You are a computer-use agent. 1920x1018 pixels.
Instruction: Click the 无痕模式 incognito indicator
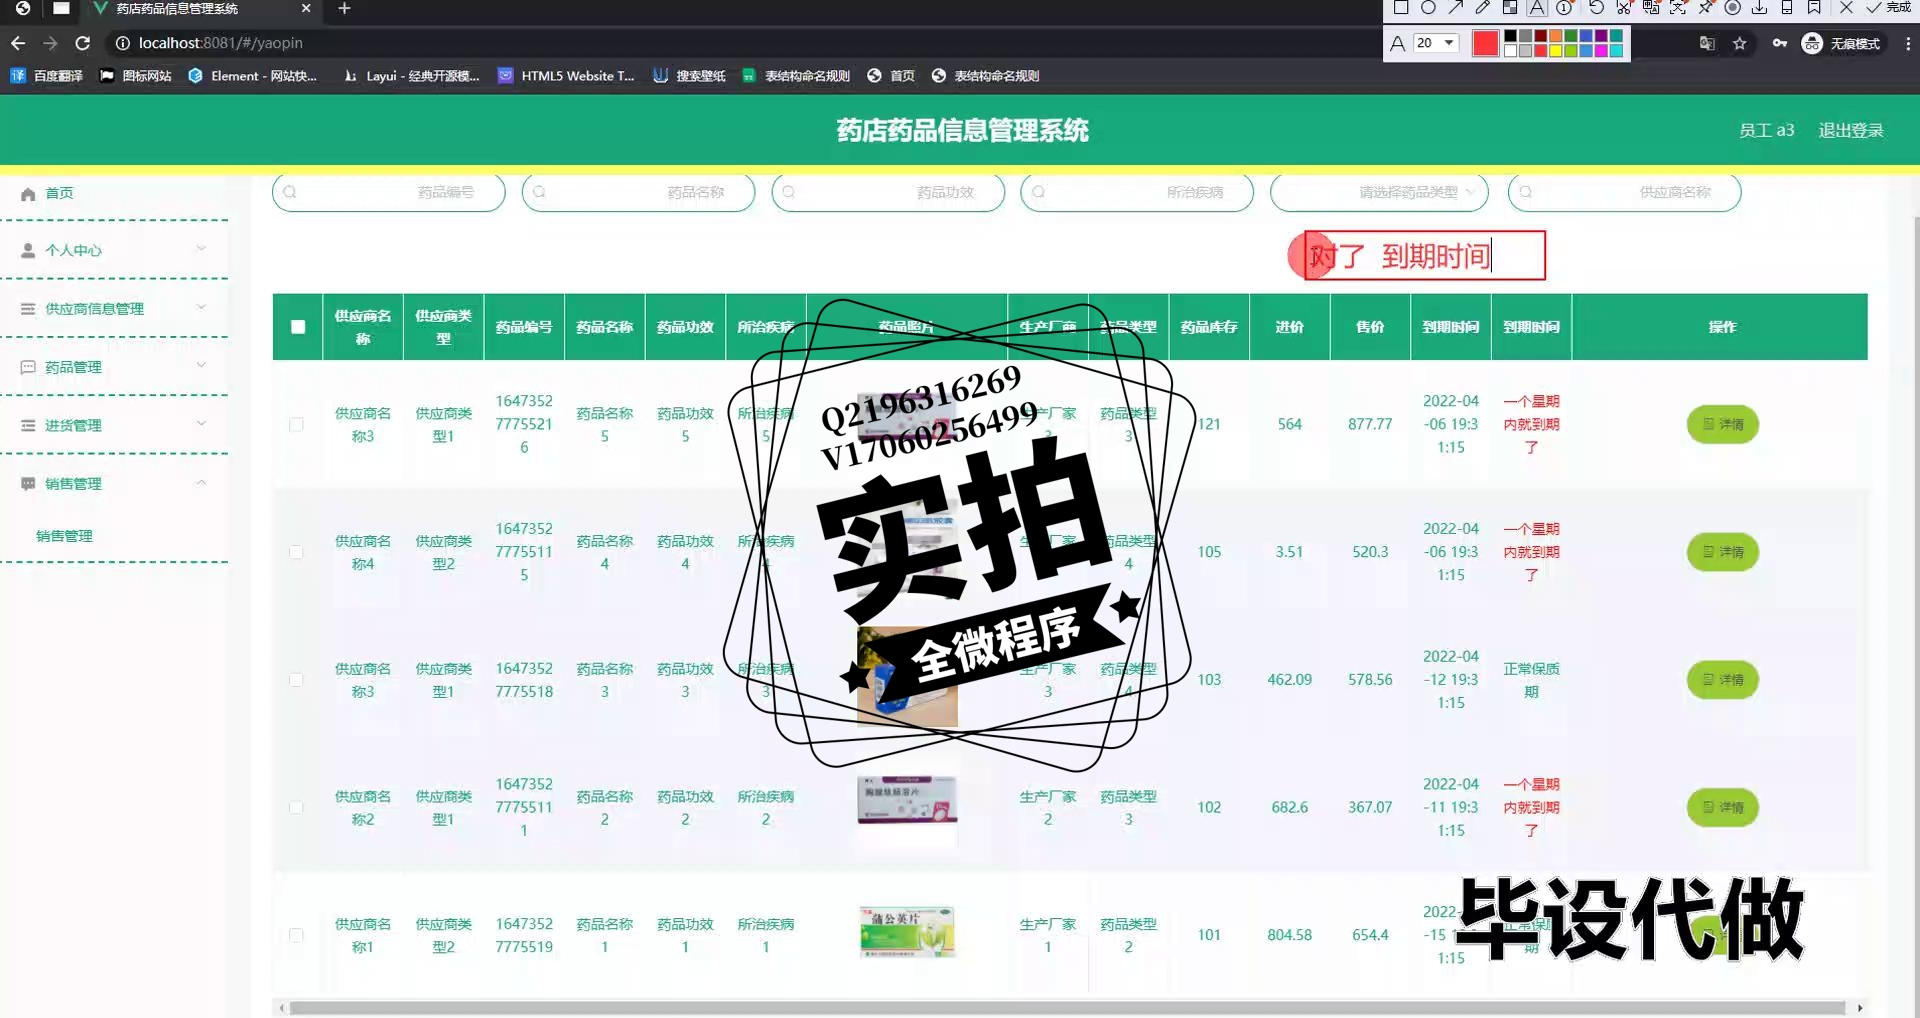1841,43
